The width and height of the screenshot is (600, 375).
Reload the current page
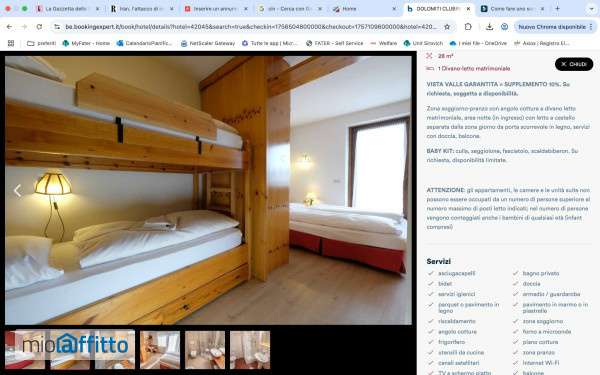tap(39, 27)
